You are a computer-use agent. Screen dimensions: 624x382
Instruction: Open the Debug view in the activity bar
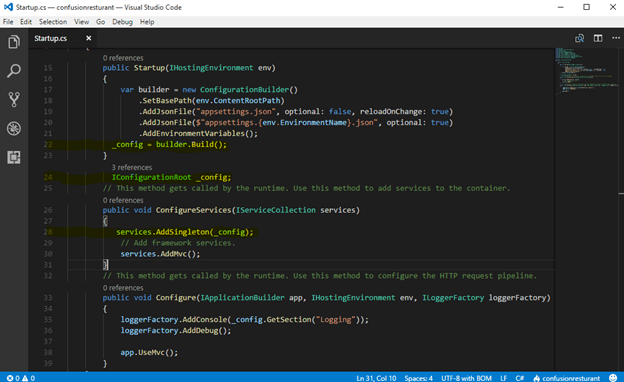click(14, 129)
